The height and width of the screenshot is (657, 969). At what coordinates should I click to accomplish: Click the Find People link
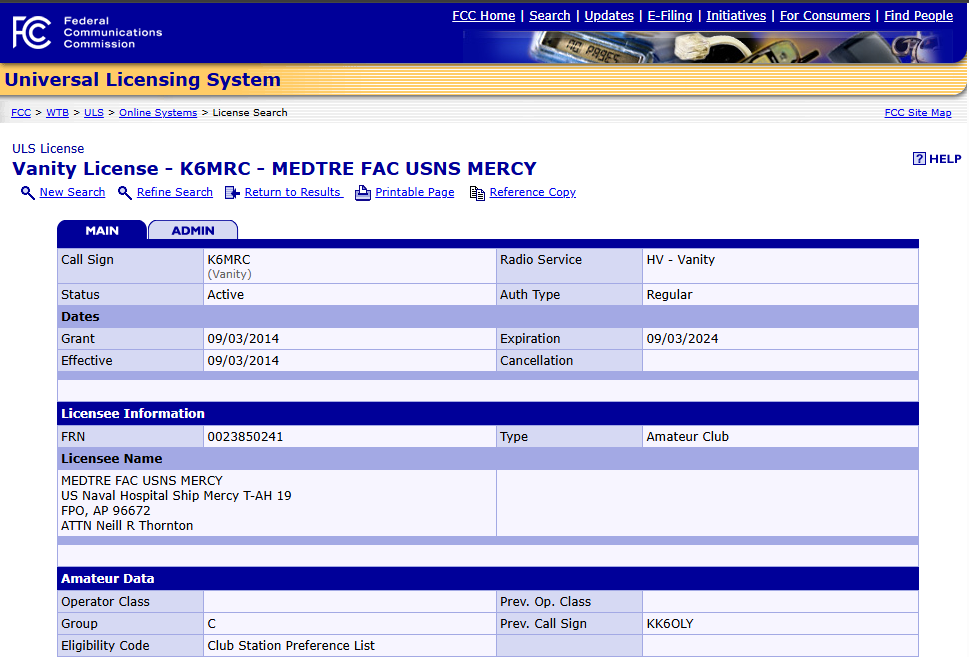click(917, 15)
